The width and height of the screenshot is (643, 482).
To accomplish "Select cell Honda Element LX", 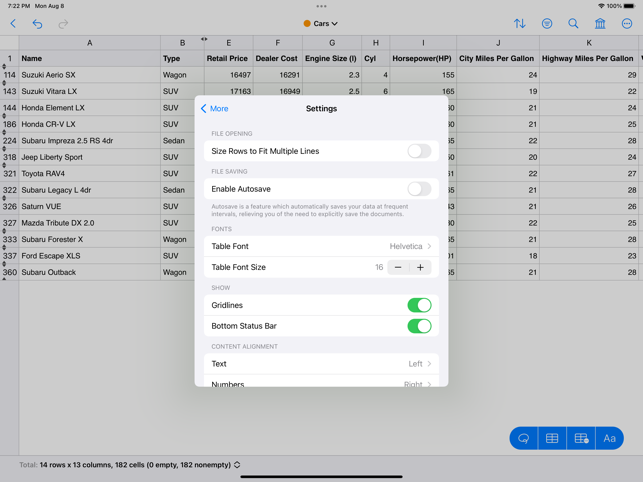I will (89, 108).
